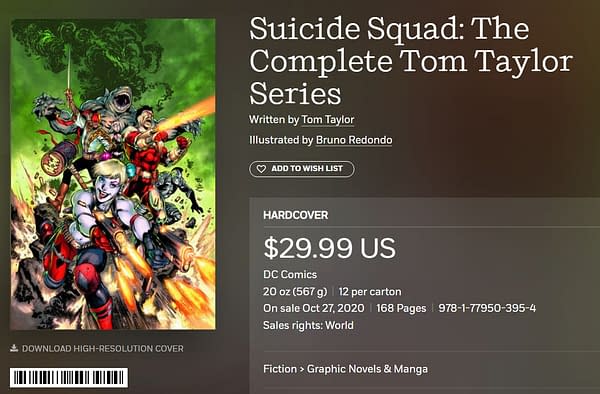Click the book title heading
The height and width of the screenshot is (394, 600).
click(x=410, y=61)
